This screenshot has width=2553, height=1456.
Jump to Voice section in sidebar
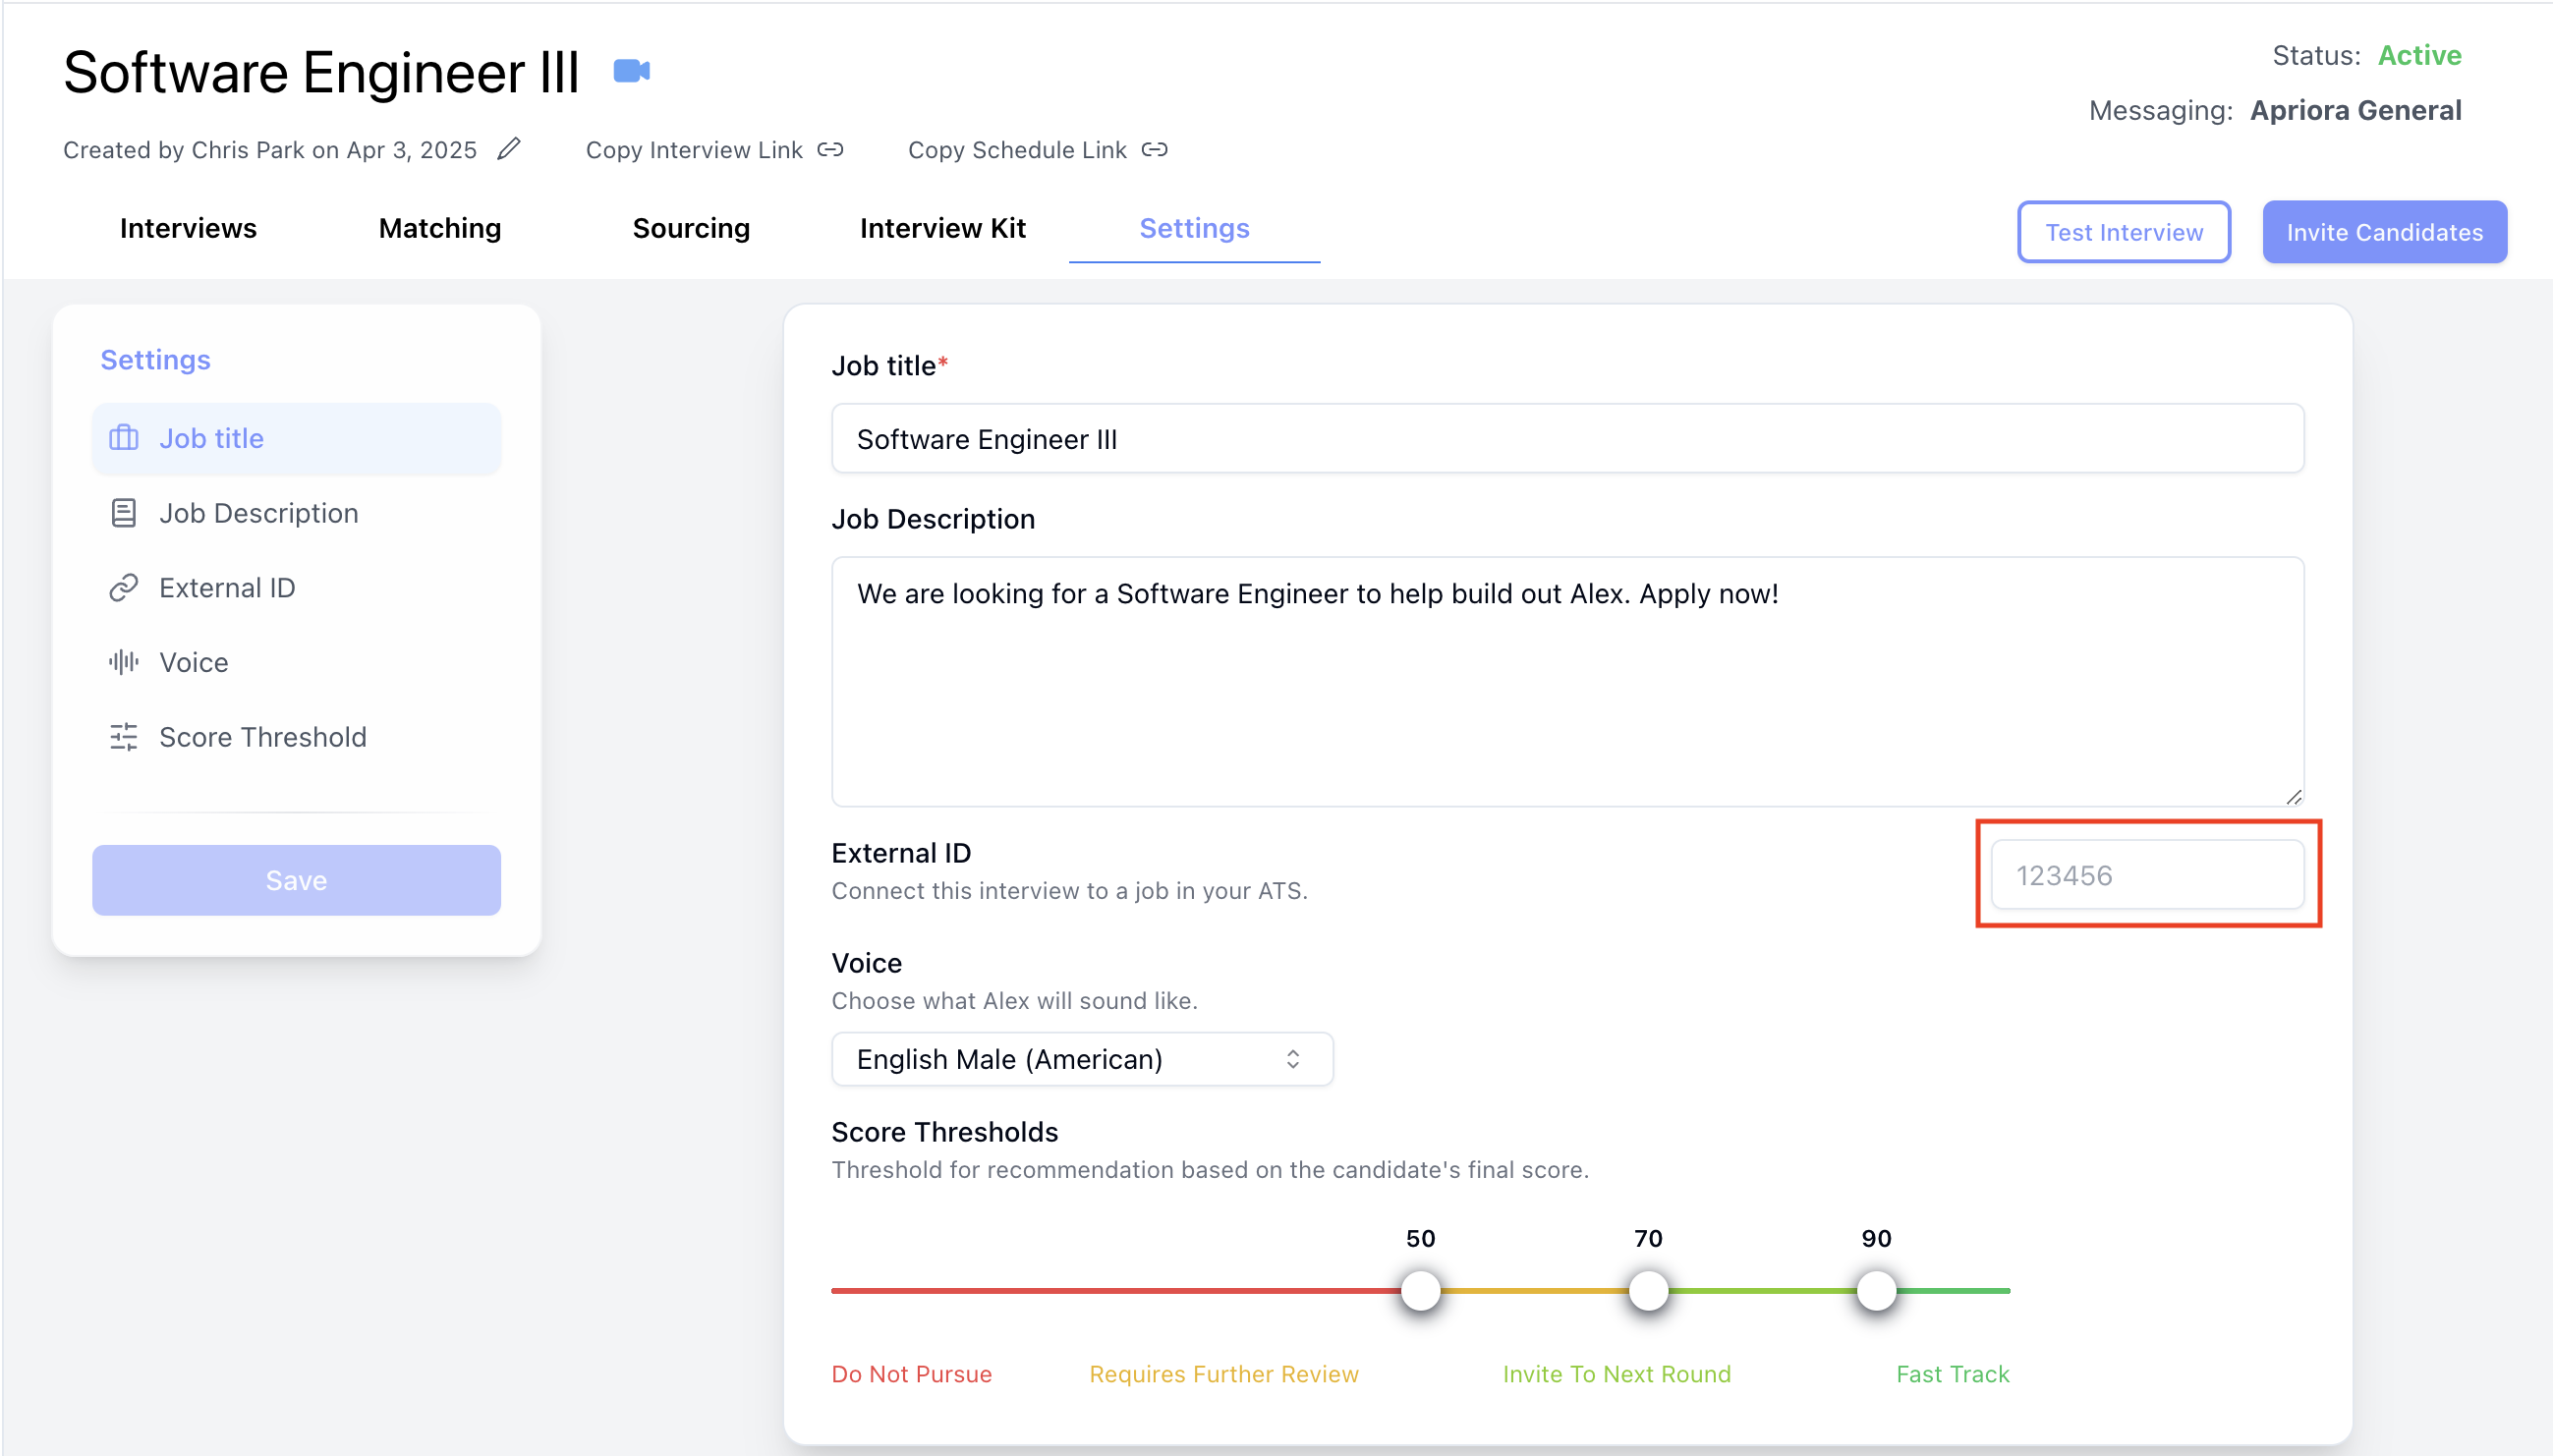click(296, 662)
